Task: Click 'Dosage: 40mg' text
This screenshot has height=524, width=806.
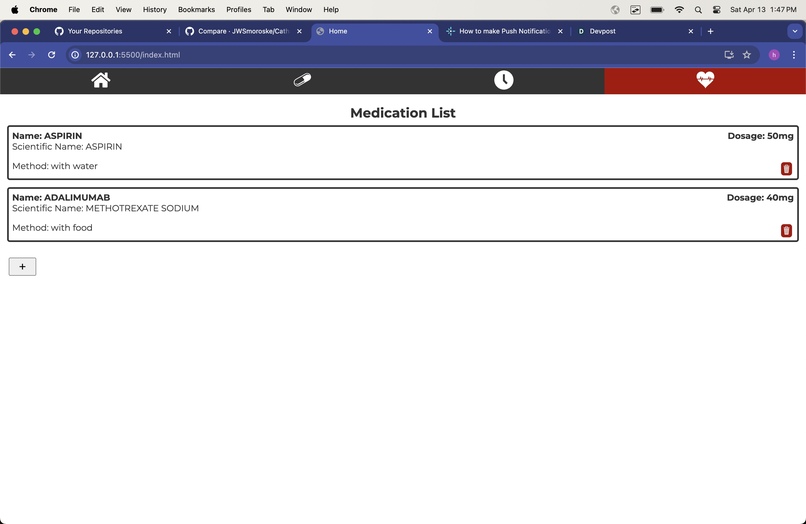Action: [x=760, y=197]
